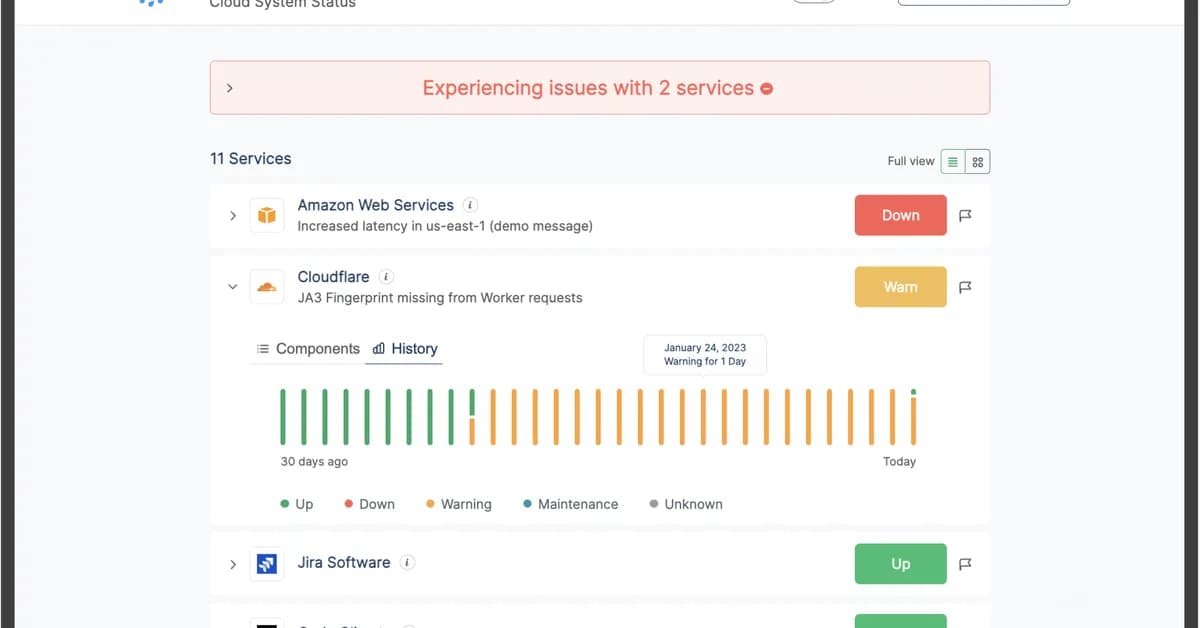Expand the Amazon Web Services row
The width and height of the screenshot is (1200, 628).
click(233, 215)
